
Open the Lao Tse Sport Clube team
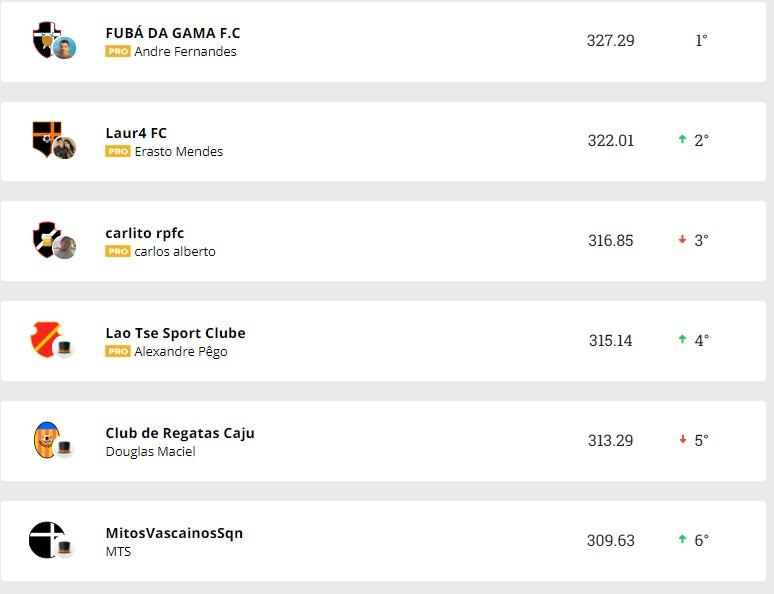(175, 333)
